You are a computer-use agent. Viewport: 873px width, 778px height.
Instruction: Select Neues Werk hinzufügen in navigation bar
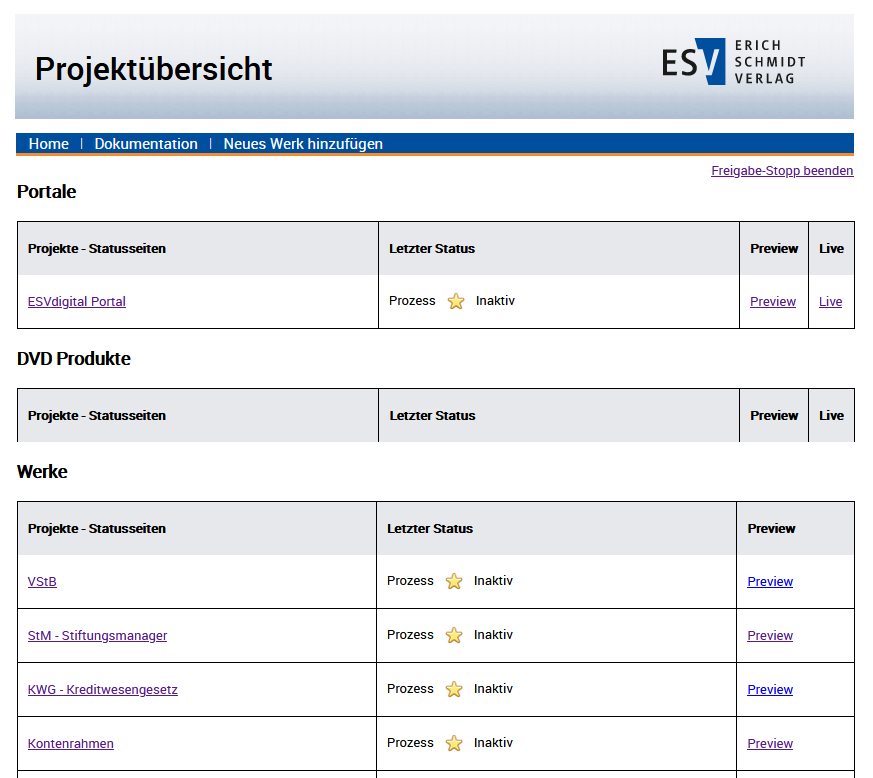[303, 144]
